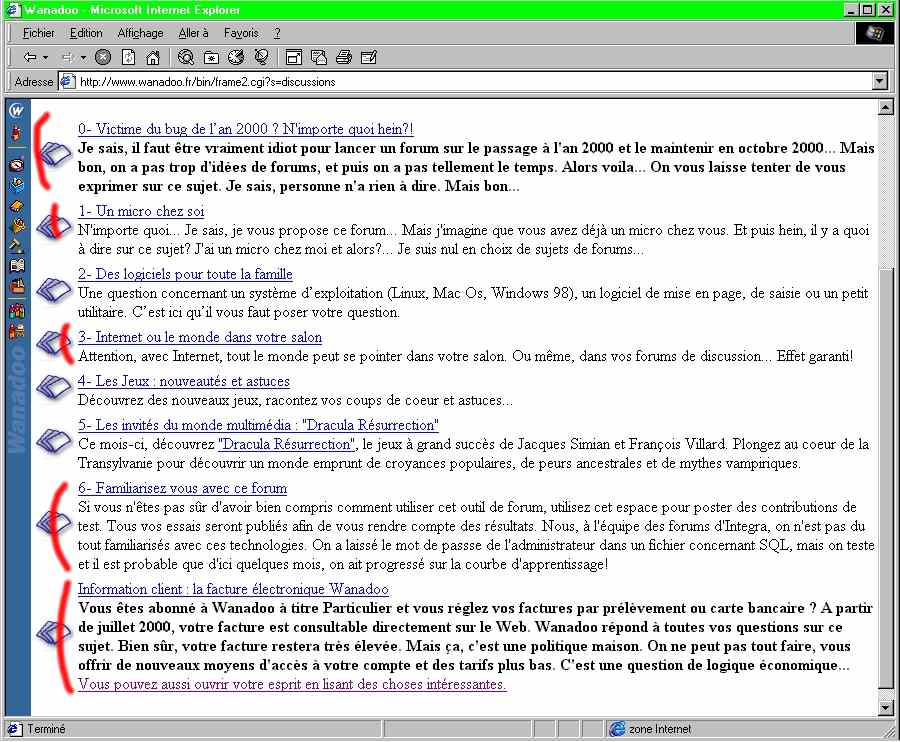The width and height of the screenshot is (900, 742).
Task: Click the Edit page toolbar button
Action: [368, 57]
